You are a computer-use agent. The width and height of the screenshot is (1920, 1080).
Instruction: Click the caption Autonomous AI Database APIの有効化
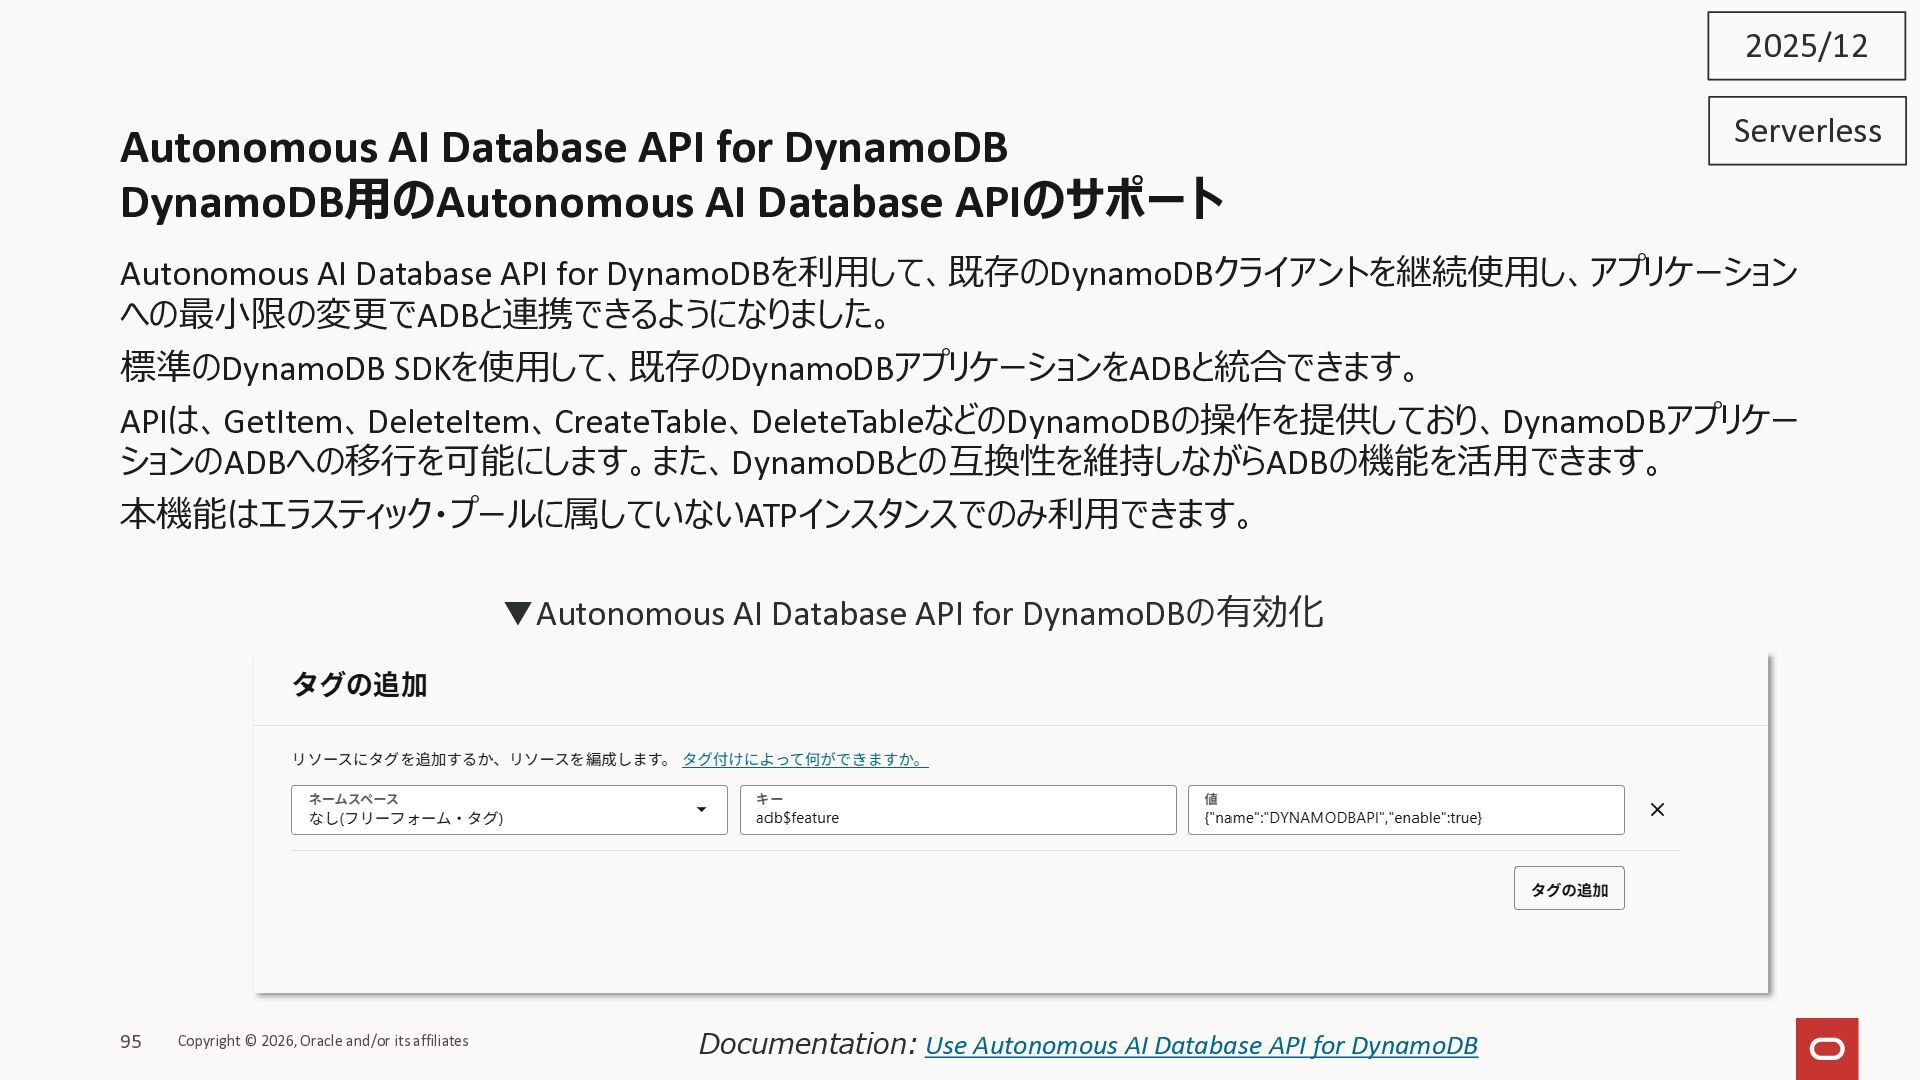pos(929,613)
